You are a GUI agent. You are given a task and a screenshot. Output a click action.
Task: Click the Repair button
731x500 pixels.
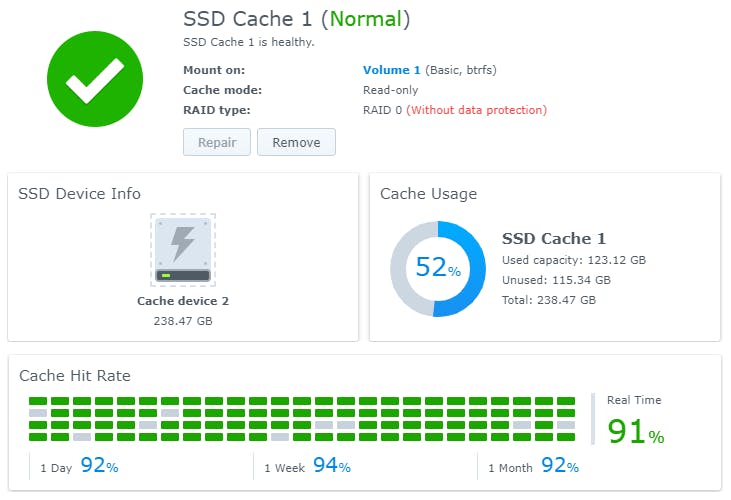pos(217,142)
